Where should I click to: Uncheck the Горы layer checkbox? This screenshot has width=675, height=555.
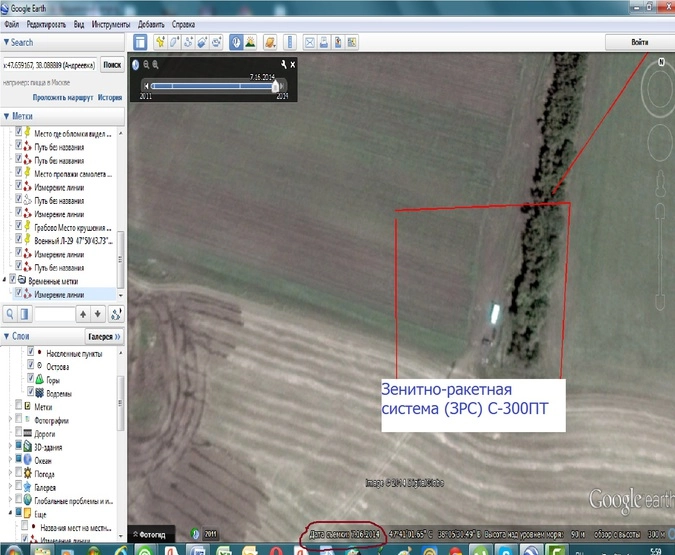(x=30, y=381)
